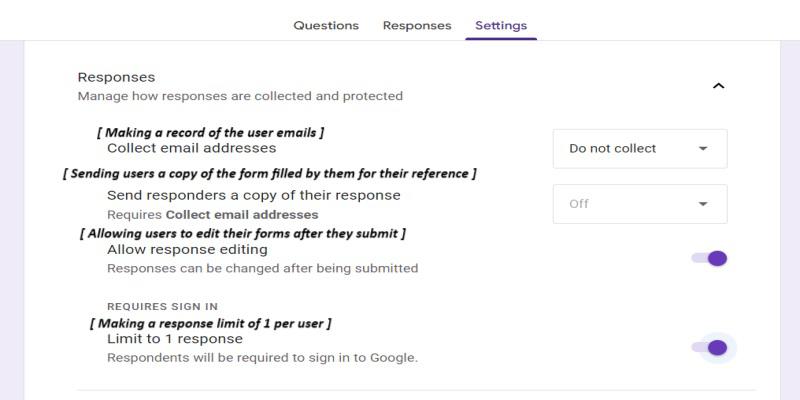Click the Responses section heading
The width and height of the screenshot is (800, 400).
(116, 77)
